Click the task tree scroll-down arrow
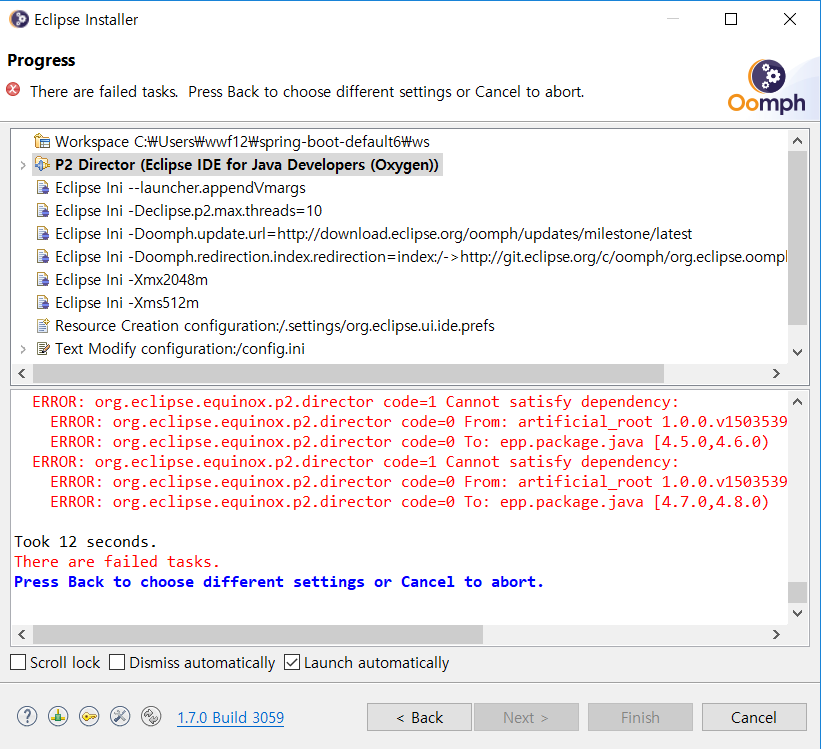This screenshot has width=821, height=749. pos(797,352)
